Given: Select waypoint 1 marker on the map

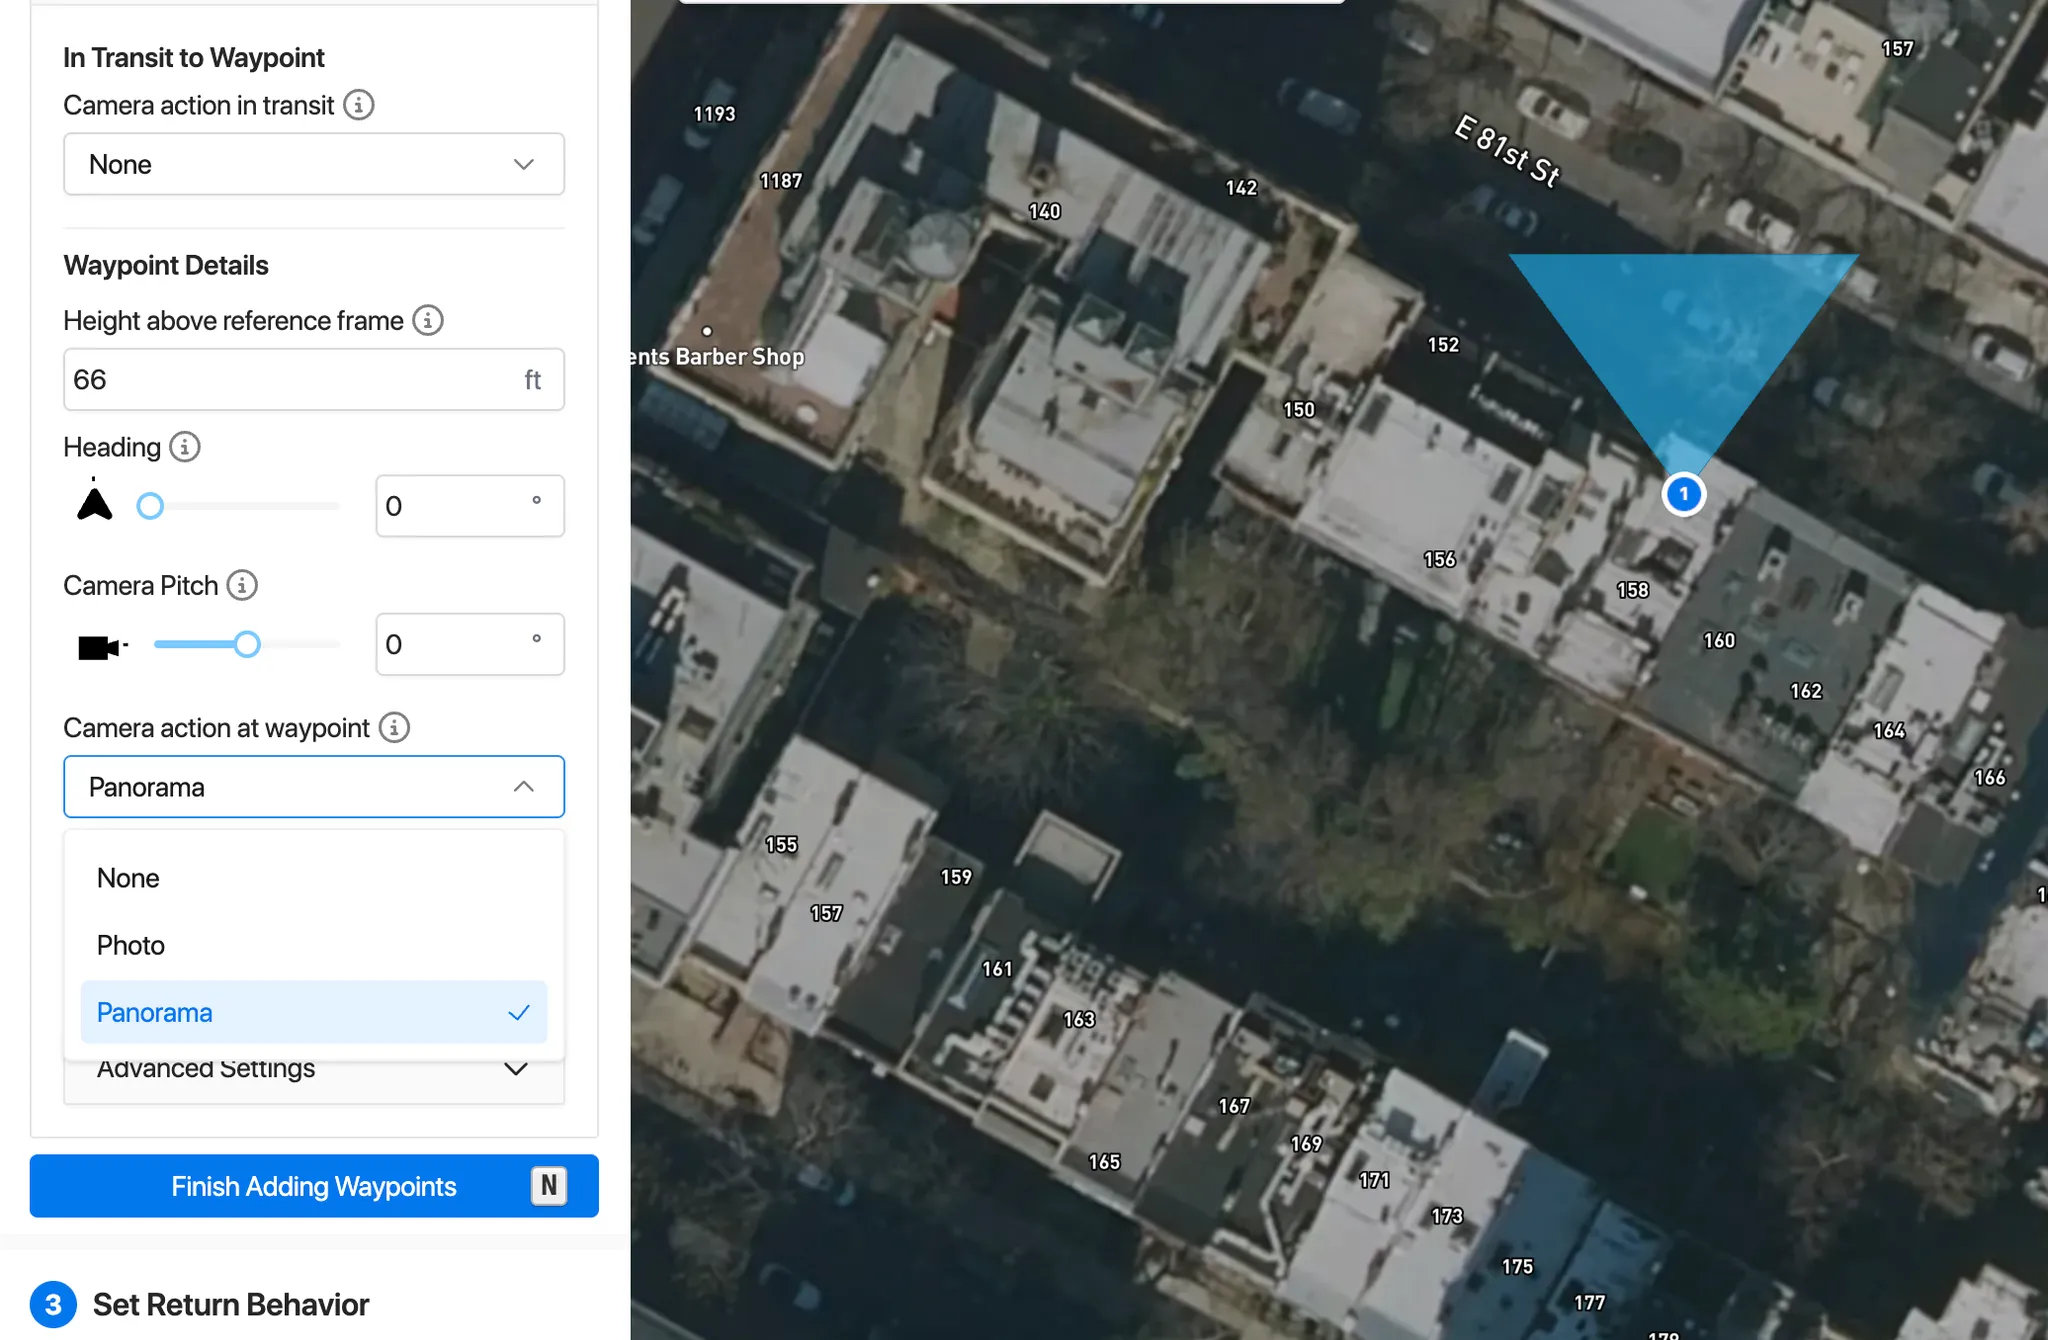Looking at the screenshot, I should pyautogui.click(x=1684, y=494).
